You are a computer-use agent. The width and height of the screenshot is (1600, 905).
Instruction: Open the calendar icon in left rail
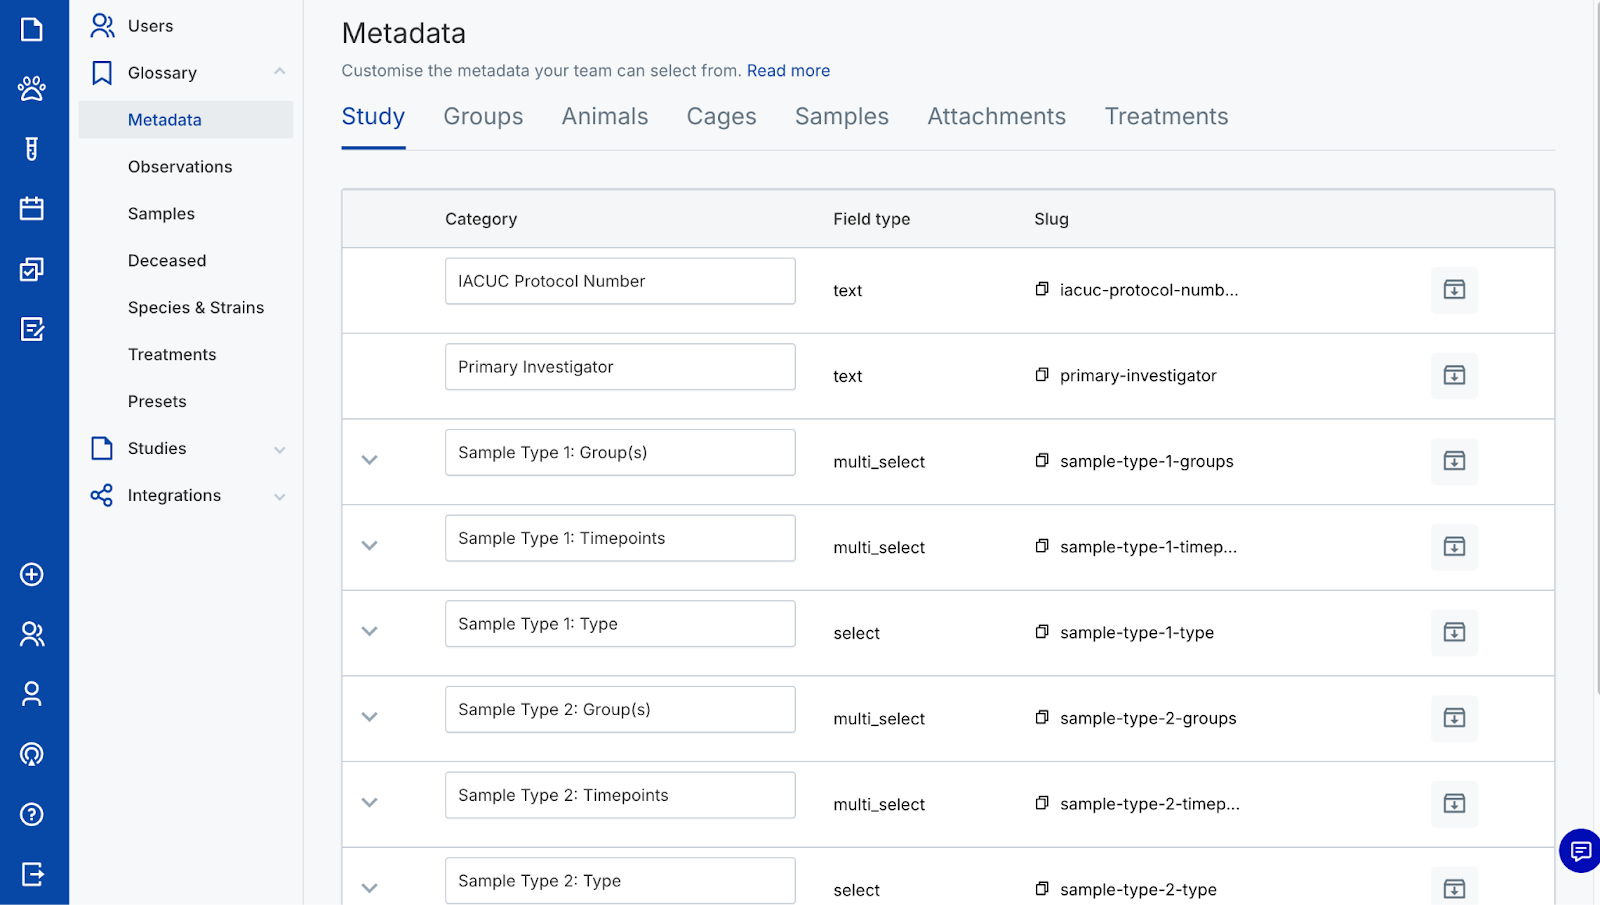(32, 209)
